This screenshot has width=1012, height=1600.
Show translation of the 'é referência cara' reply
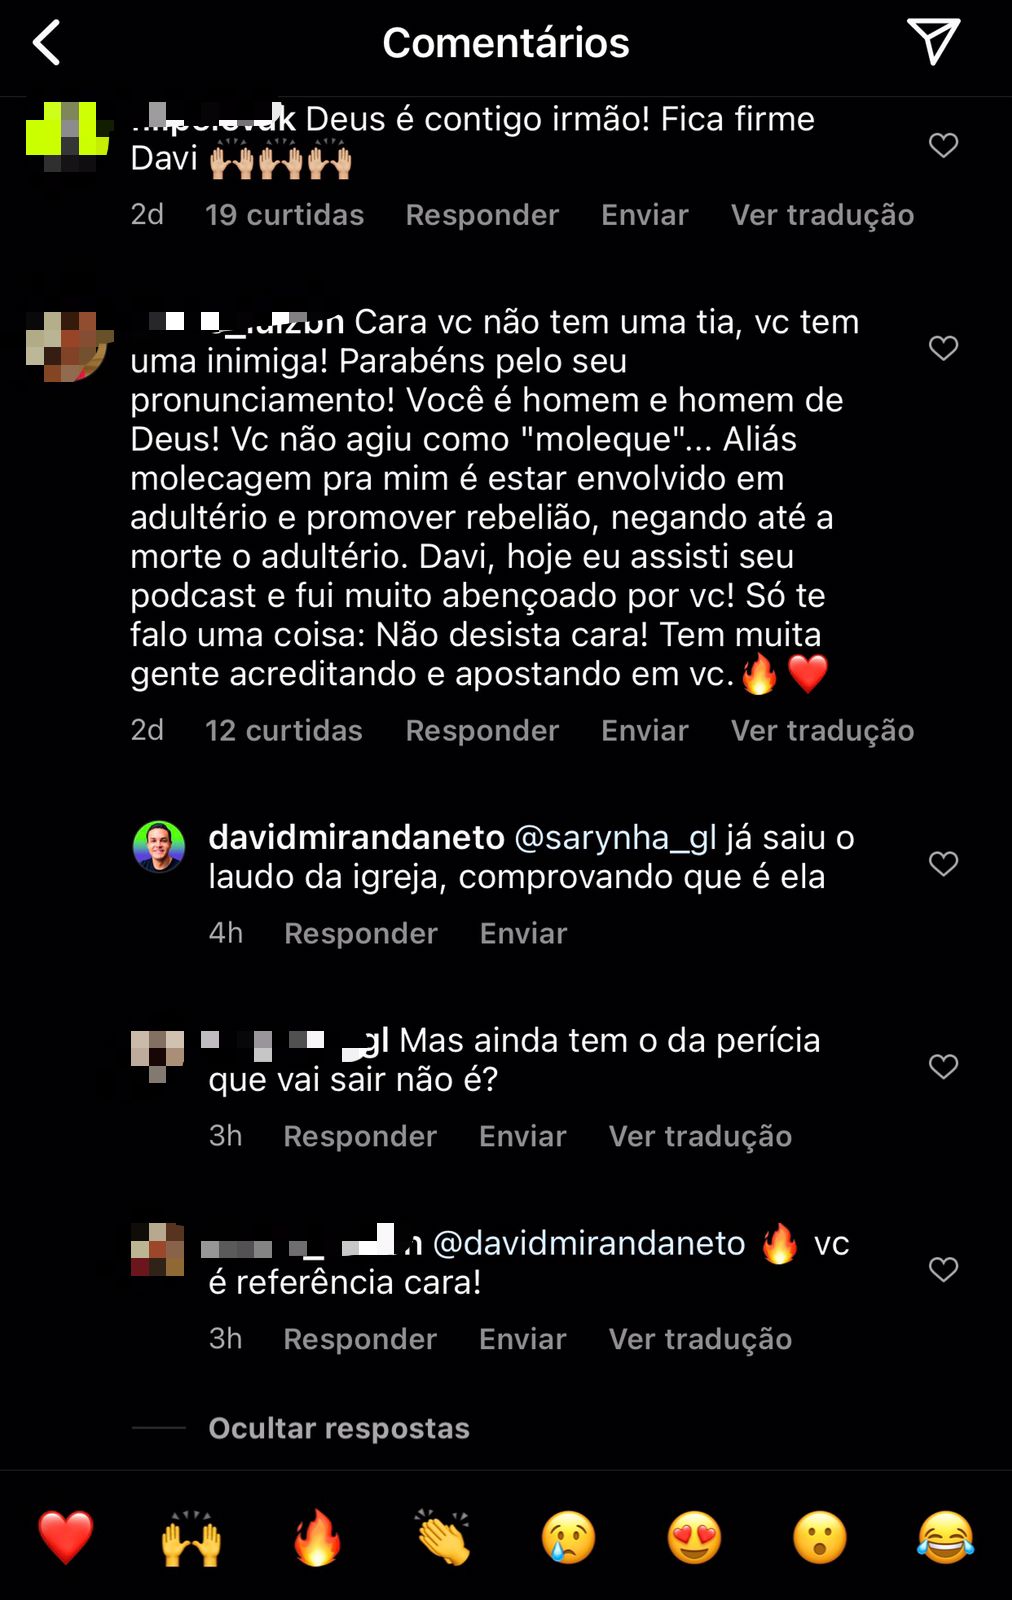700,1339
